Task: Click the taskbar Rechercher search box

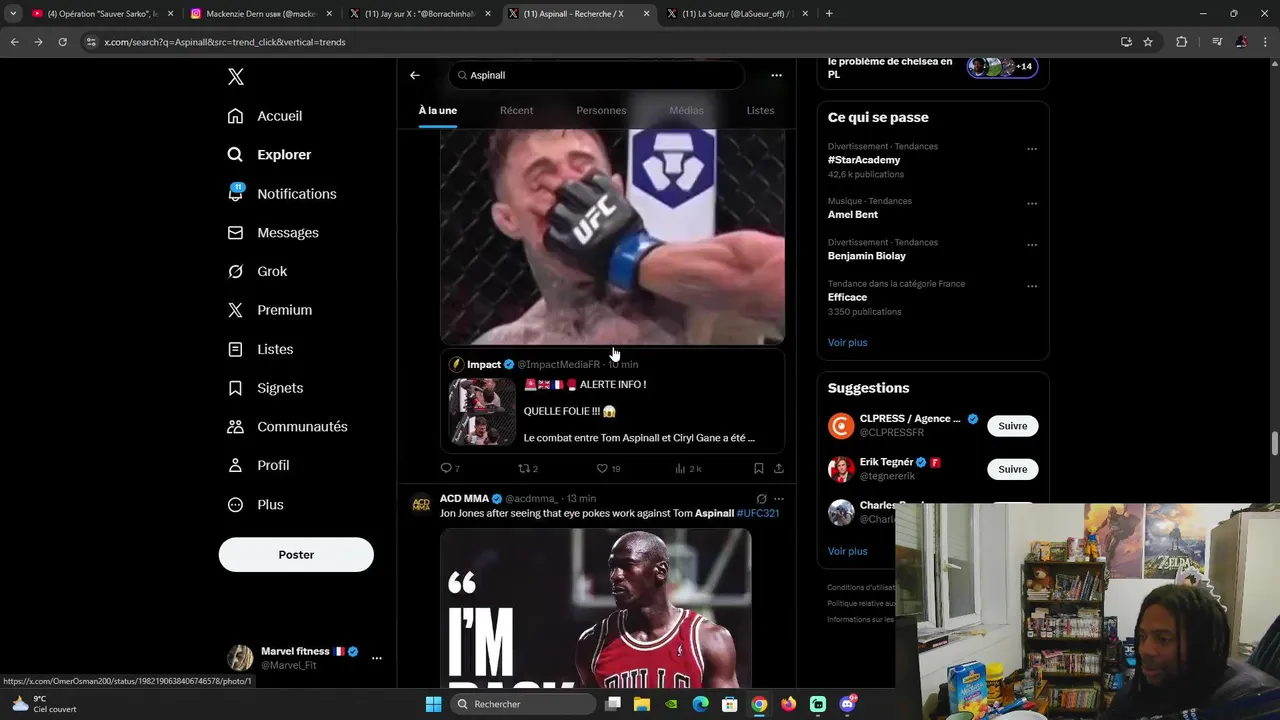Action: [521, 704]
